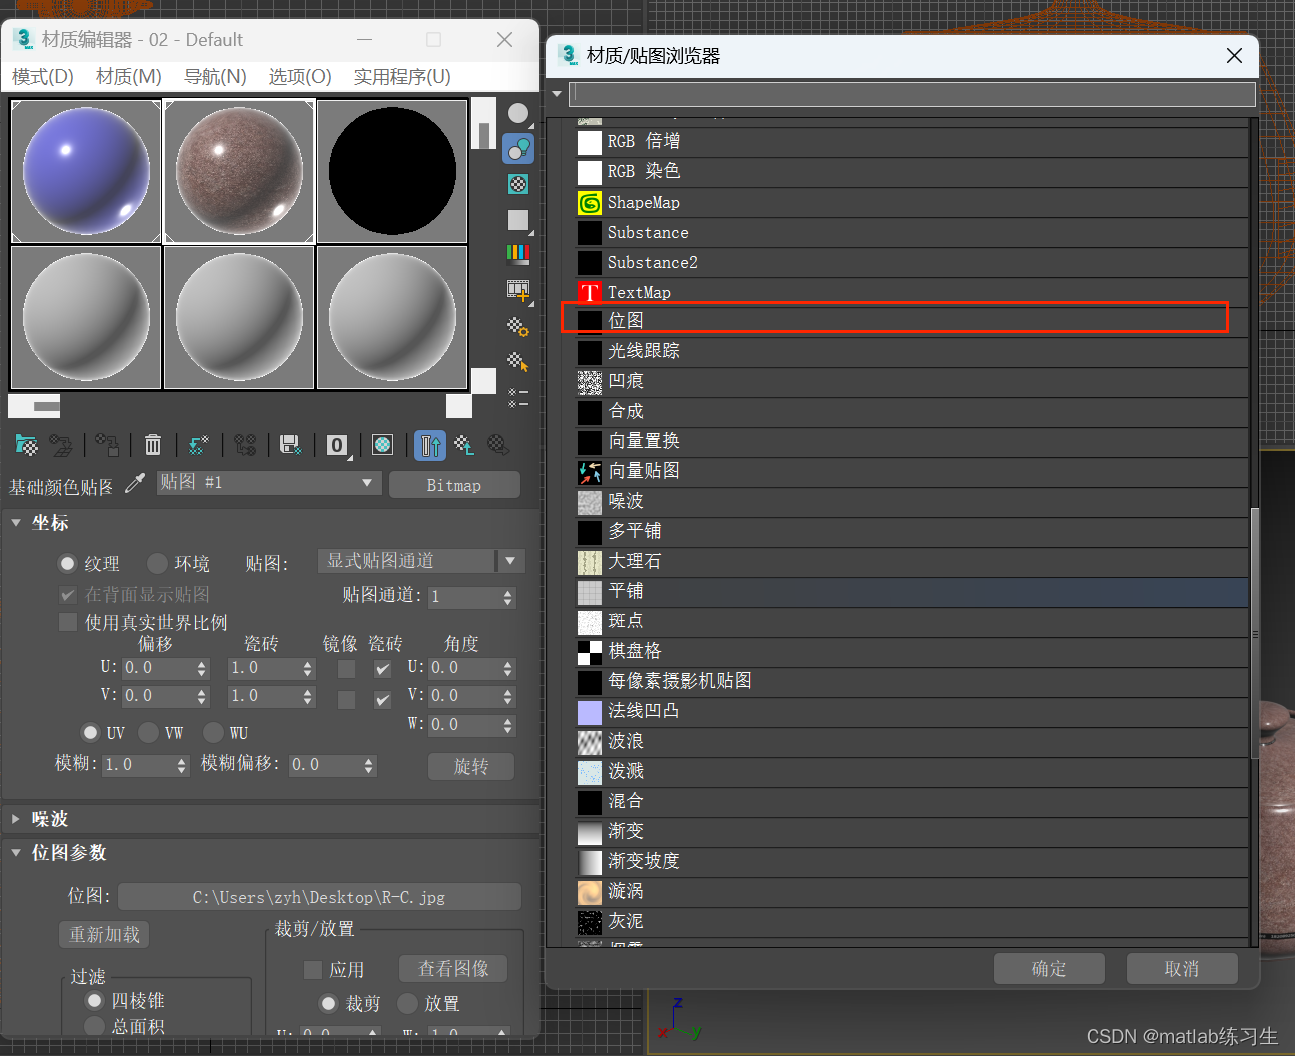Screen dimensions: 1295x1056
Task: Expand the 噪波 rollout
Action: click(16, 818)
